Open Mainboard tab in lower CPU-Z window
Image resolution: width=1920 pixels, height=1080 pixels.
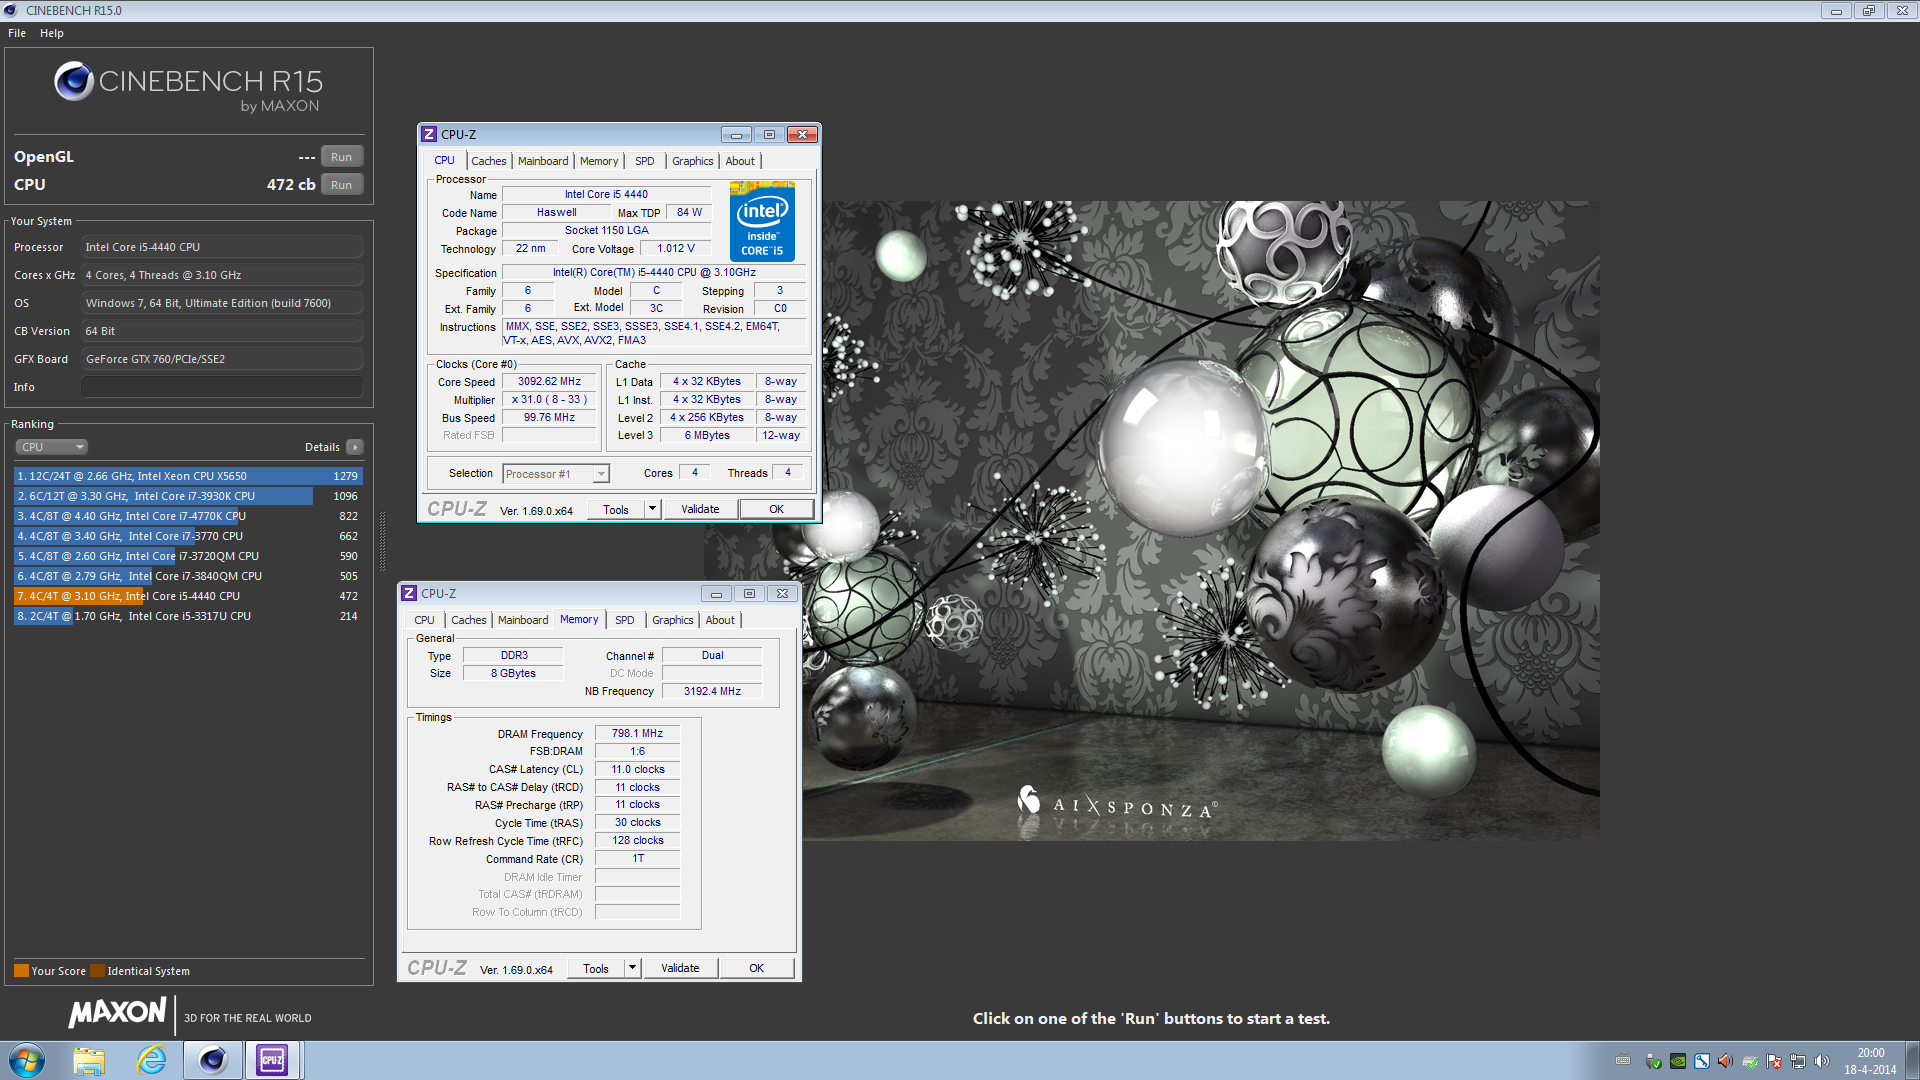coord(523,620)
